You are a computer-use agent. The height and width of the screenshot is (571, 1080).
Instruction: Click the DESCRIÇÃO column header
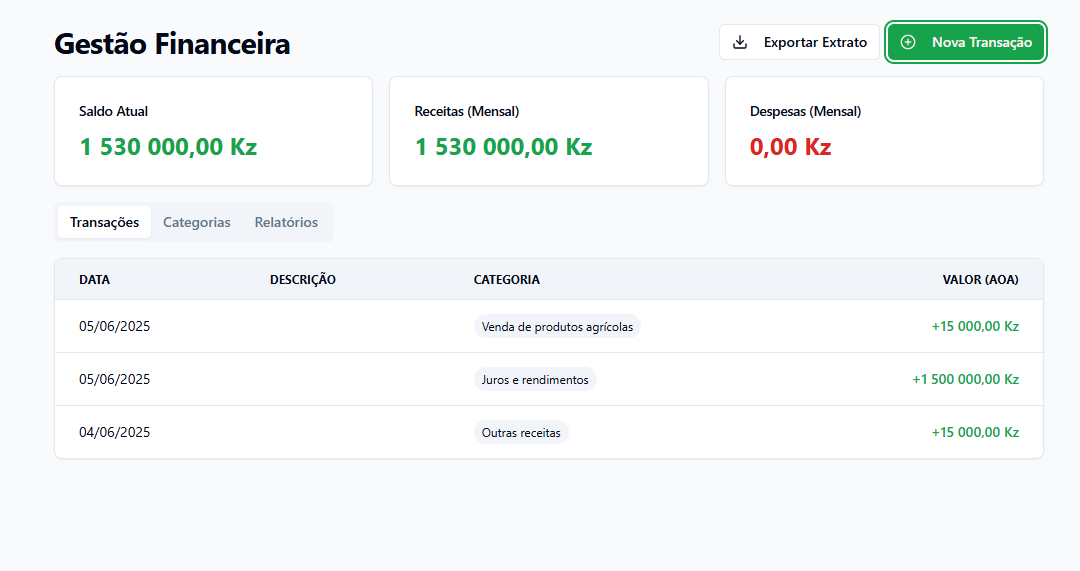[302, 280]
